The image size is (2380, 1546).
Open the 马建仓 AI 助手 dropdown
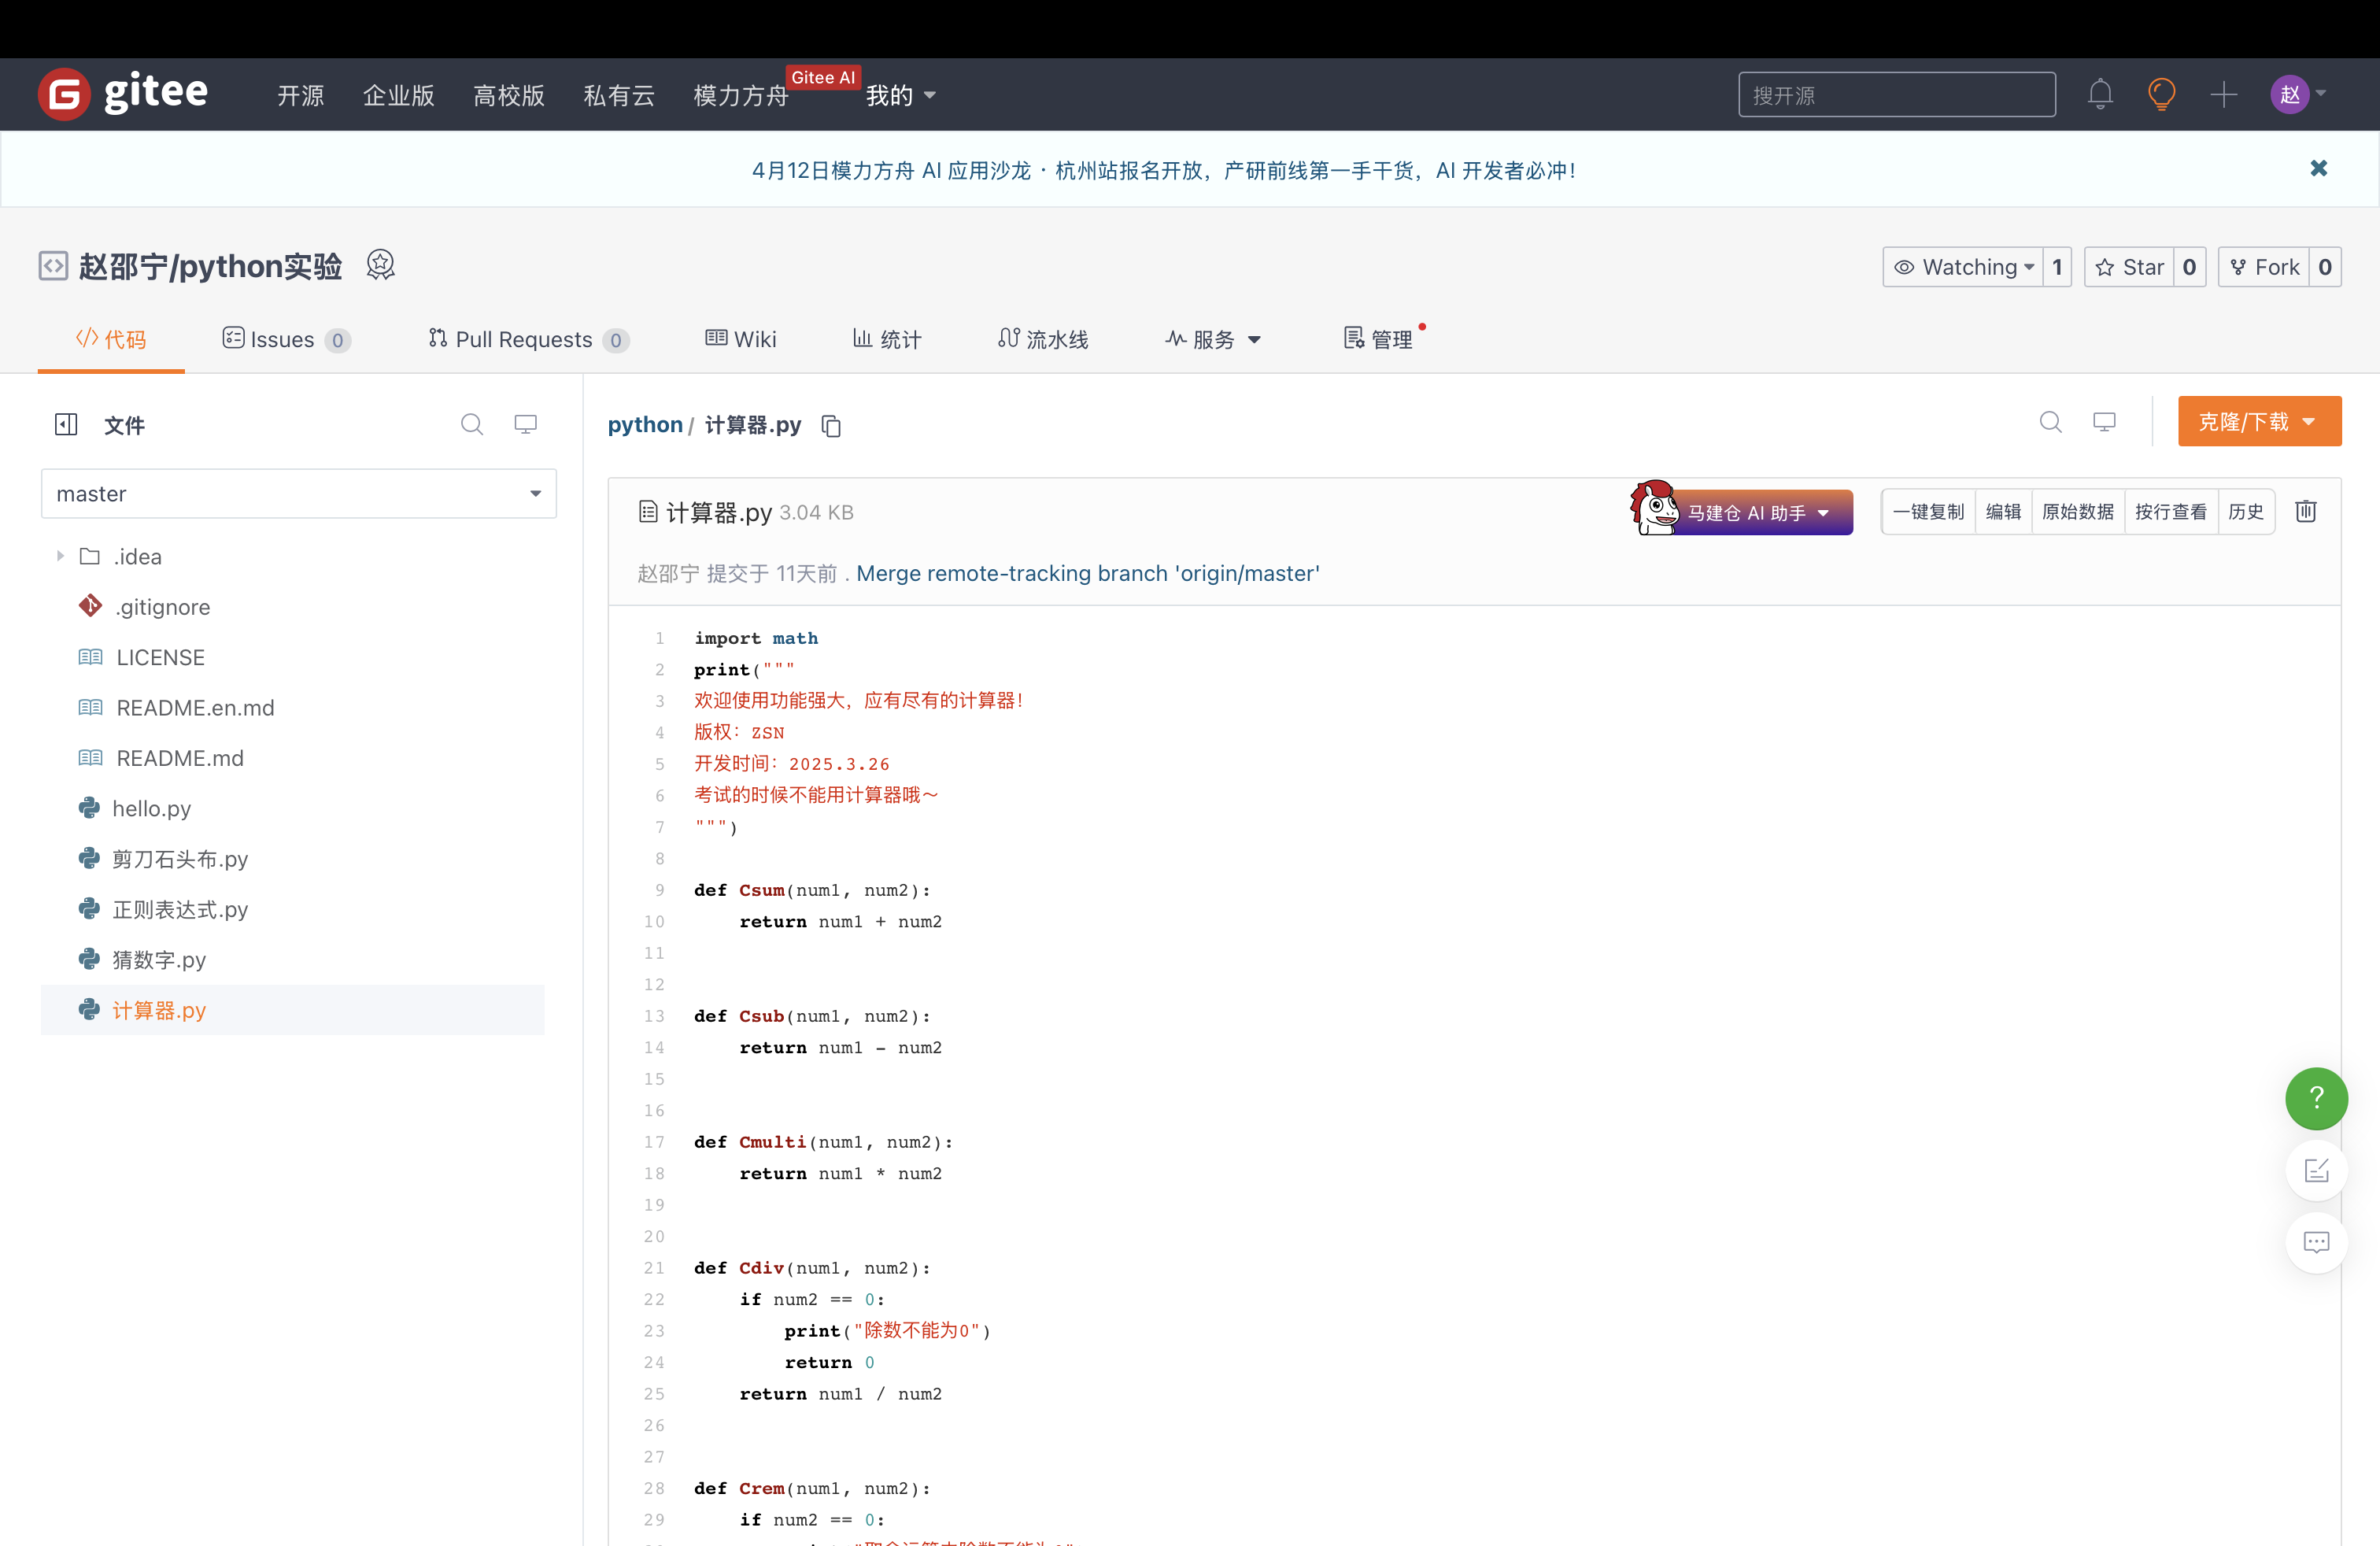(x=1758, y=513)
